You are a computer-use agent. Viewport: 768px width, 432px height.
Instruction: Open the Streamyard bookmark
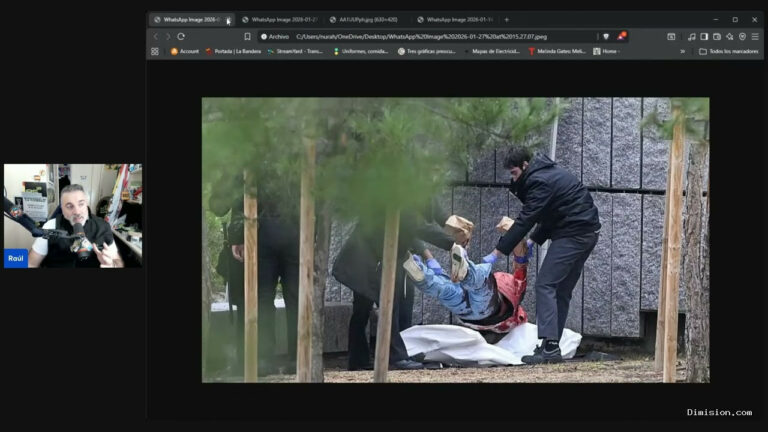pos(295,51)
